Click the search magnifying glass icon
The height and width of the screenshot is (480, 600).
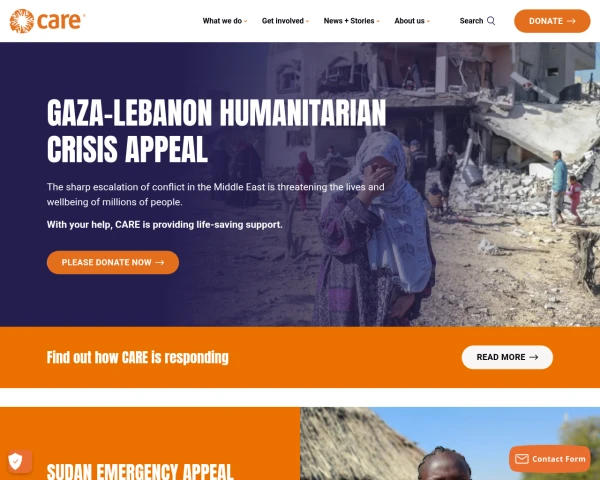tap(491, 21)
